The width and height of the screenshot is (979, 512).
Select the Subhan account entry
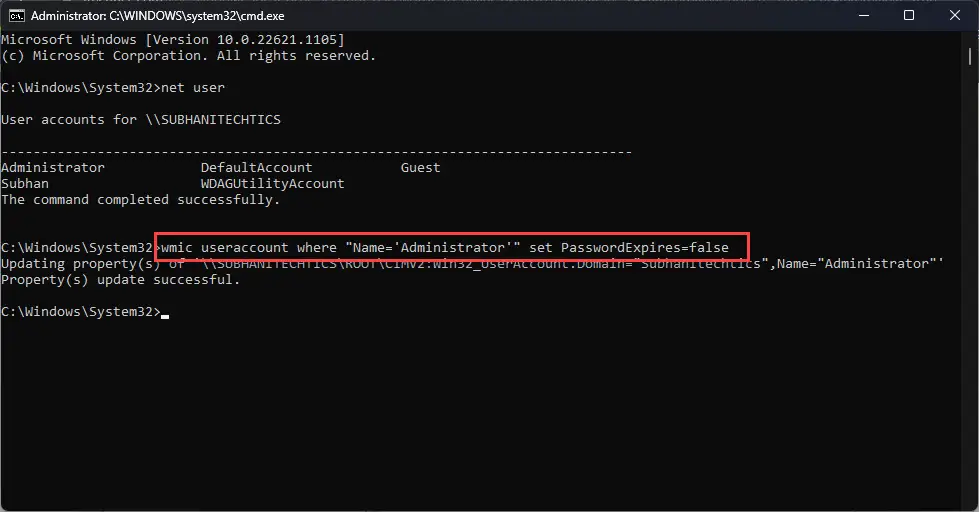[25, 184]
